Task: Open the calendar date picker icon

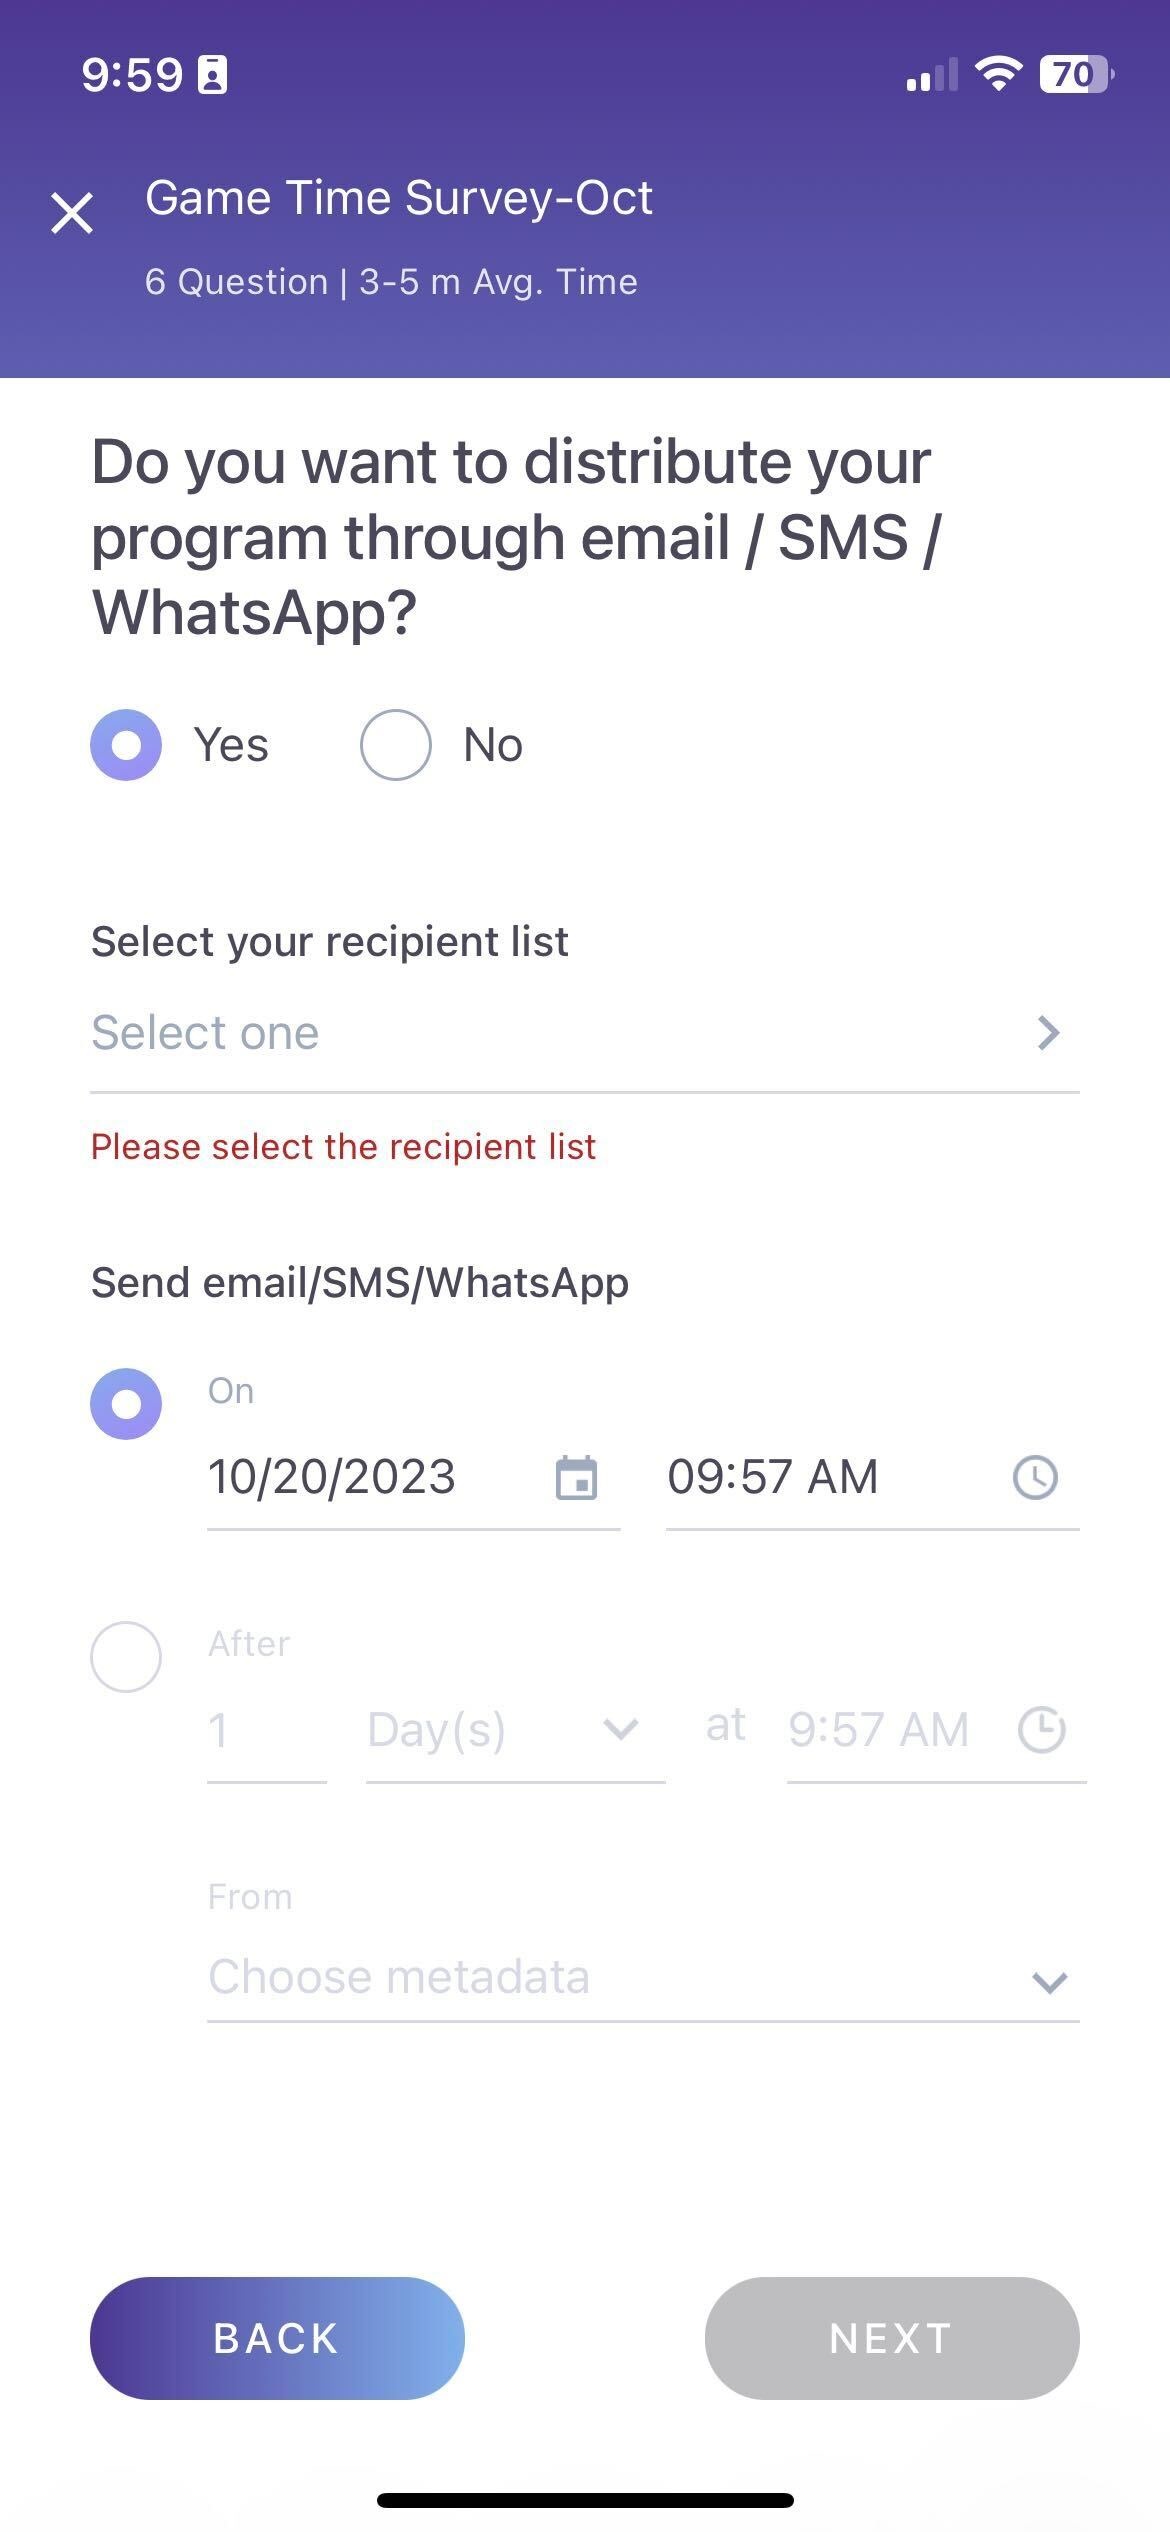Action: [x=576, y=1478]
